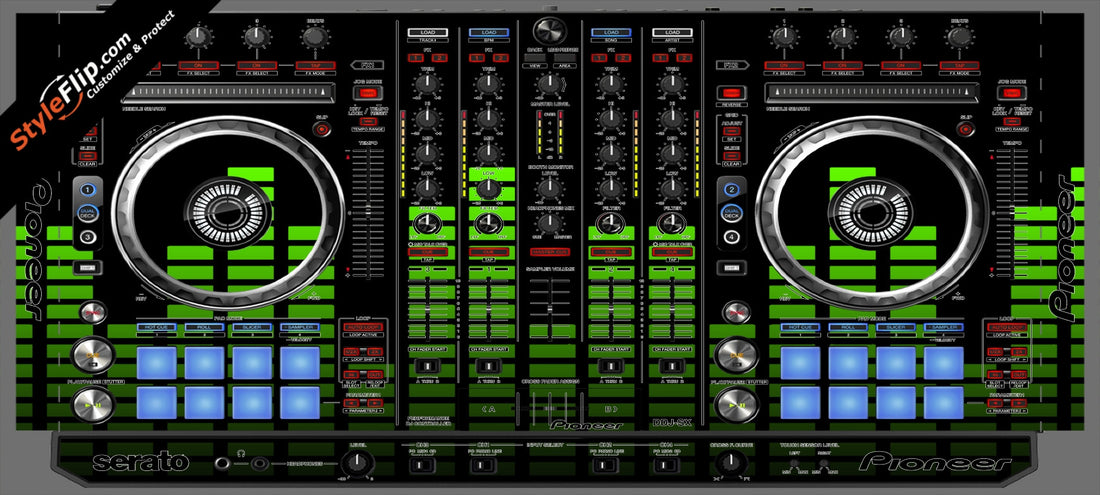Toggle right deck SLIP button

coord(966,129)
